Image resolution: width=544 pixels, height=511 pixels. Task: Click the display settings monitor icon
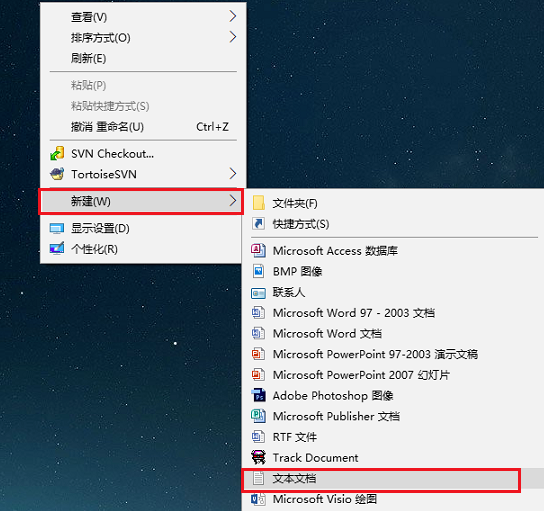pos(57,228)
